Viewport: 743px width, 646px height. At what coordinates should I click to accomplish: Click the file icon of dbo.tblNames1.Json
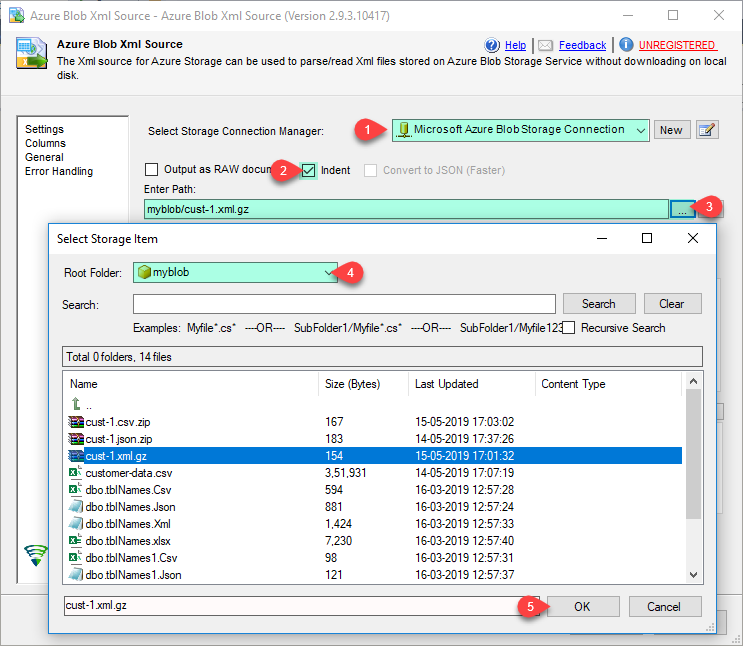pos(76,575)
